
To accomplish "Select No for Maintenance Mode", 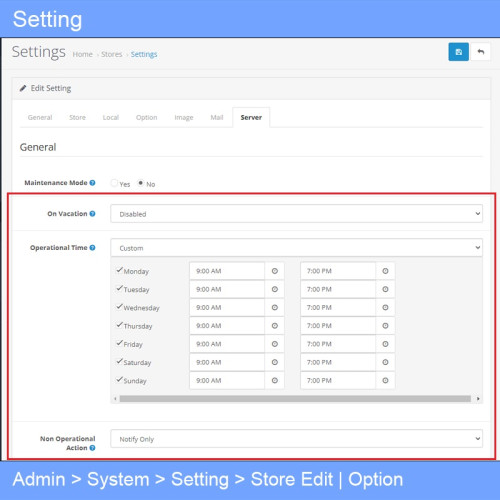I will click(141, 183).
